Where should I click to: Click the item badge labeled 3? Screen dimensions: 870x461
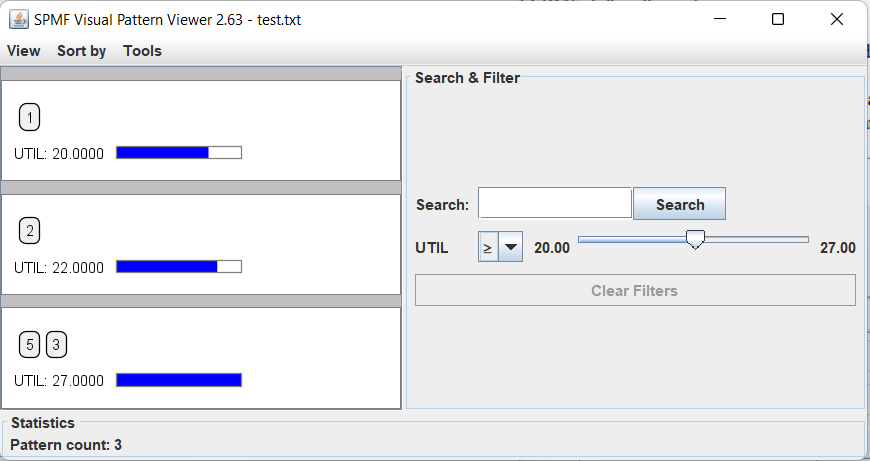pyautogui.click(x=57, y=346)
